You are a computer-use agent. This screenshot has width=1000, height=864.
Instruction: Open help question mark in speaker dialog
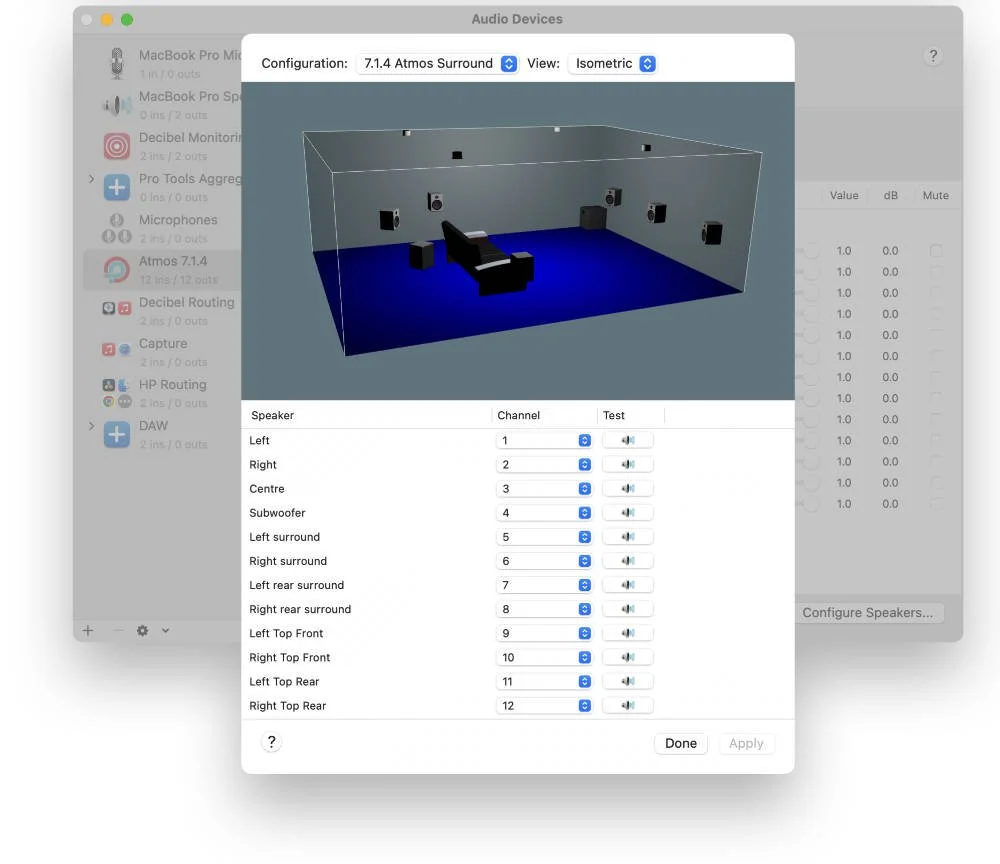[272, 742]
